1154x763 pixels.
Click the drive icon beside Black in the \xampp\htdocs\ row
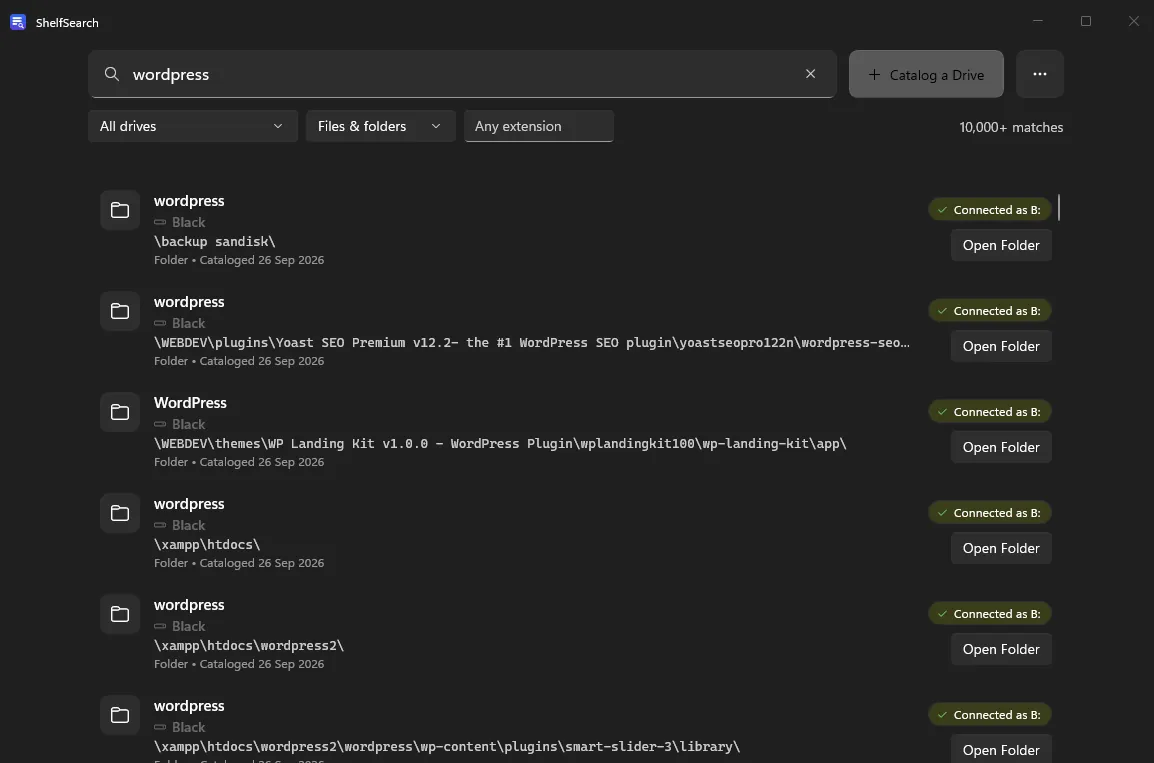160,525
